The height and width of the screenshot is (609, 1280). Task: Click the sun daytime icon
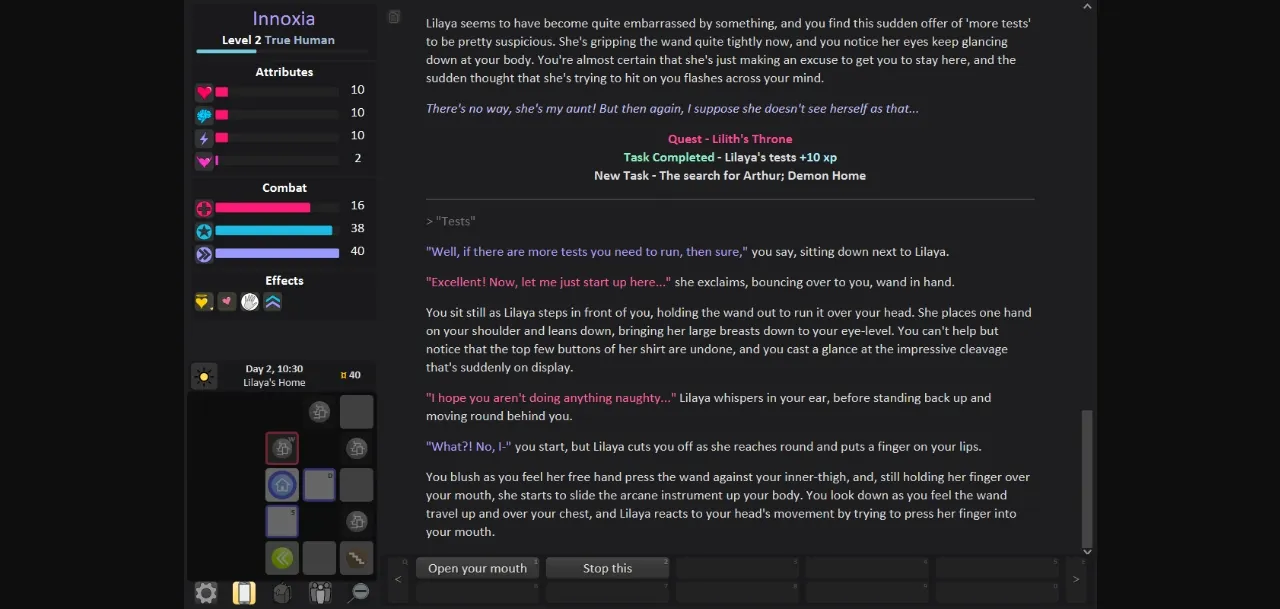pos(204,377)
